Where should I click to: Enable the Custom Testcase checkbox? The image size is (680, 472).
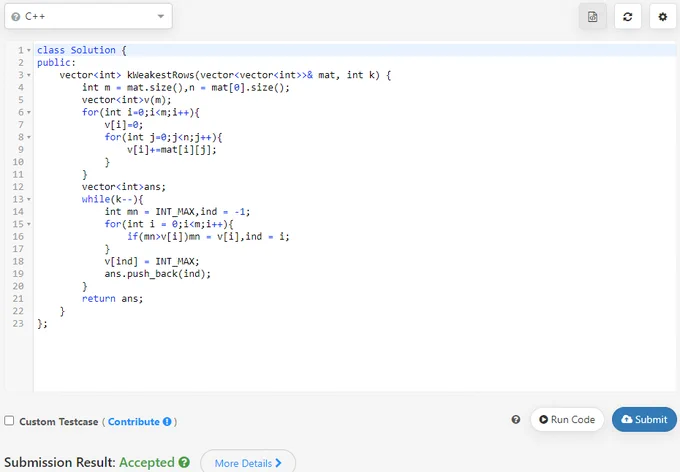[9, 421]
